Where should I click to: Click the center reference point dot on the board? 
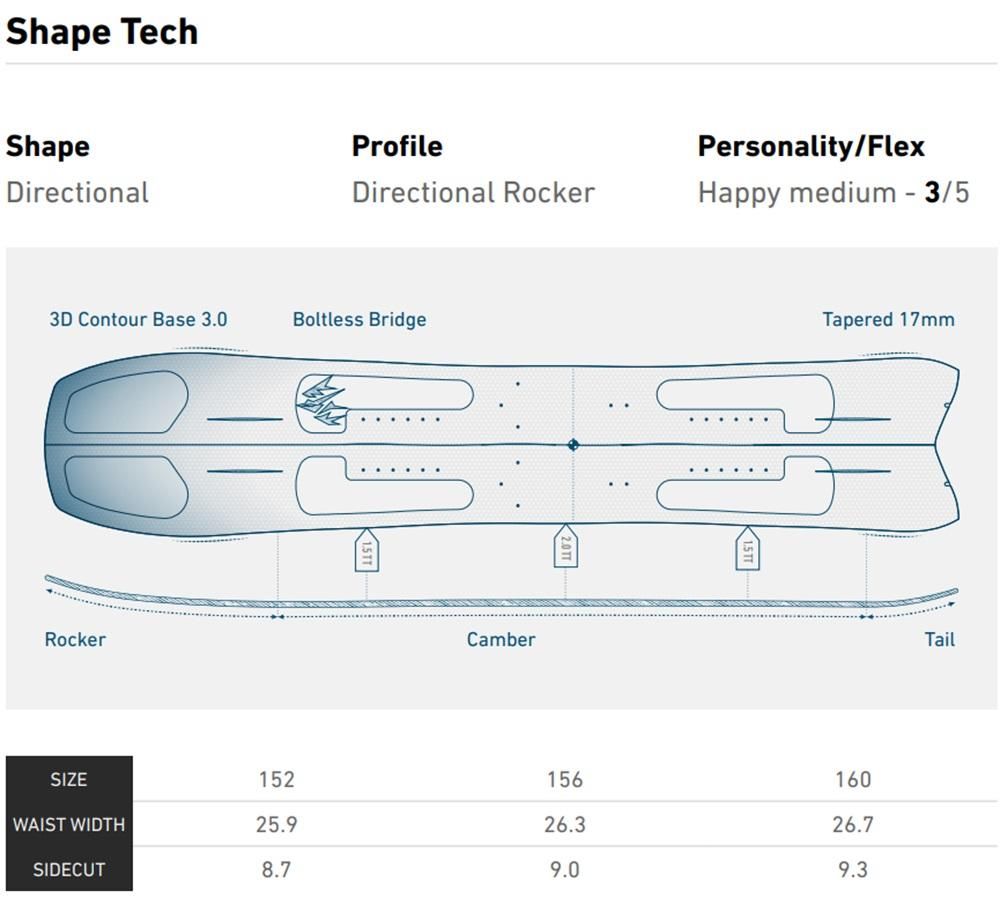coord(573,445)
